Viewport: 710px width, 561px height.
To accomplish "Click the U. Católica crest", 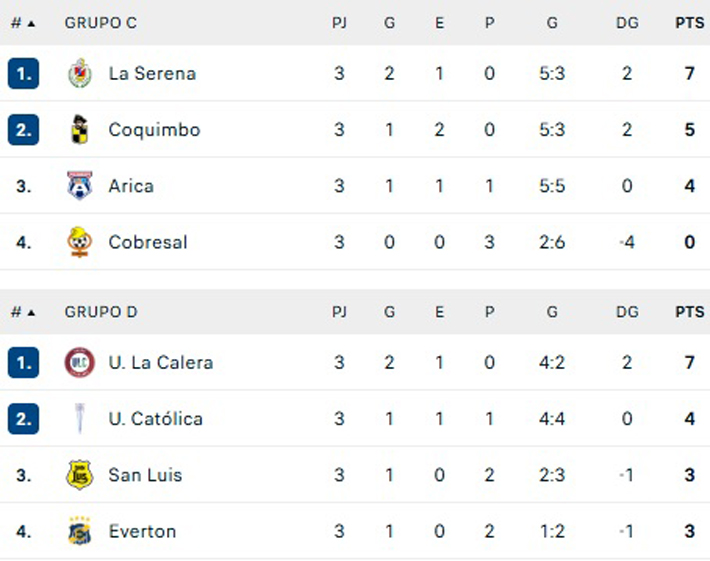I will [80, 418].
